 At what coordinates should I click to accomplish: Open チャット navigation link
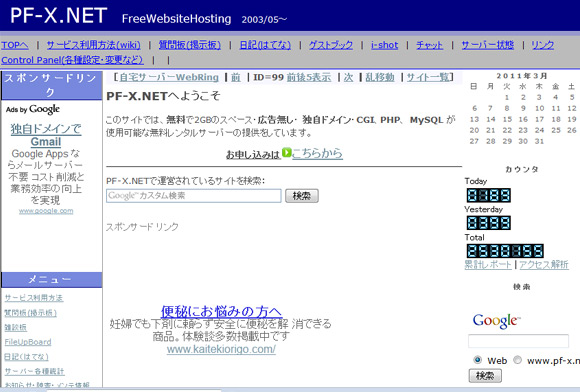coord(429,45)
